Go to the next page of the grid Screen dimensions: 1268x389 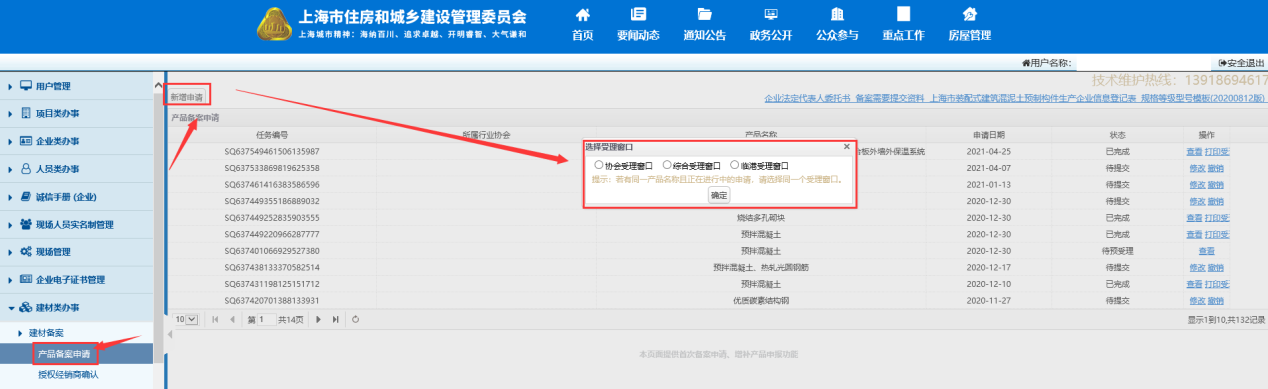coord(319,319)
